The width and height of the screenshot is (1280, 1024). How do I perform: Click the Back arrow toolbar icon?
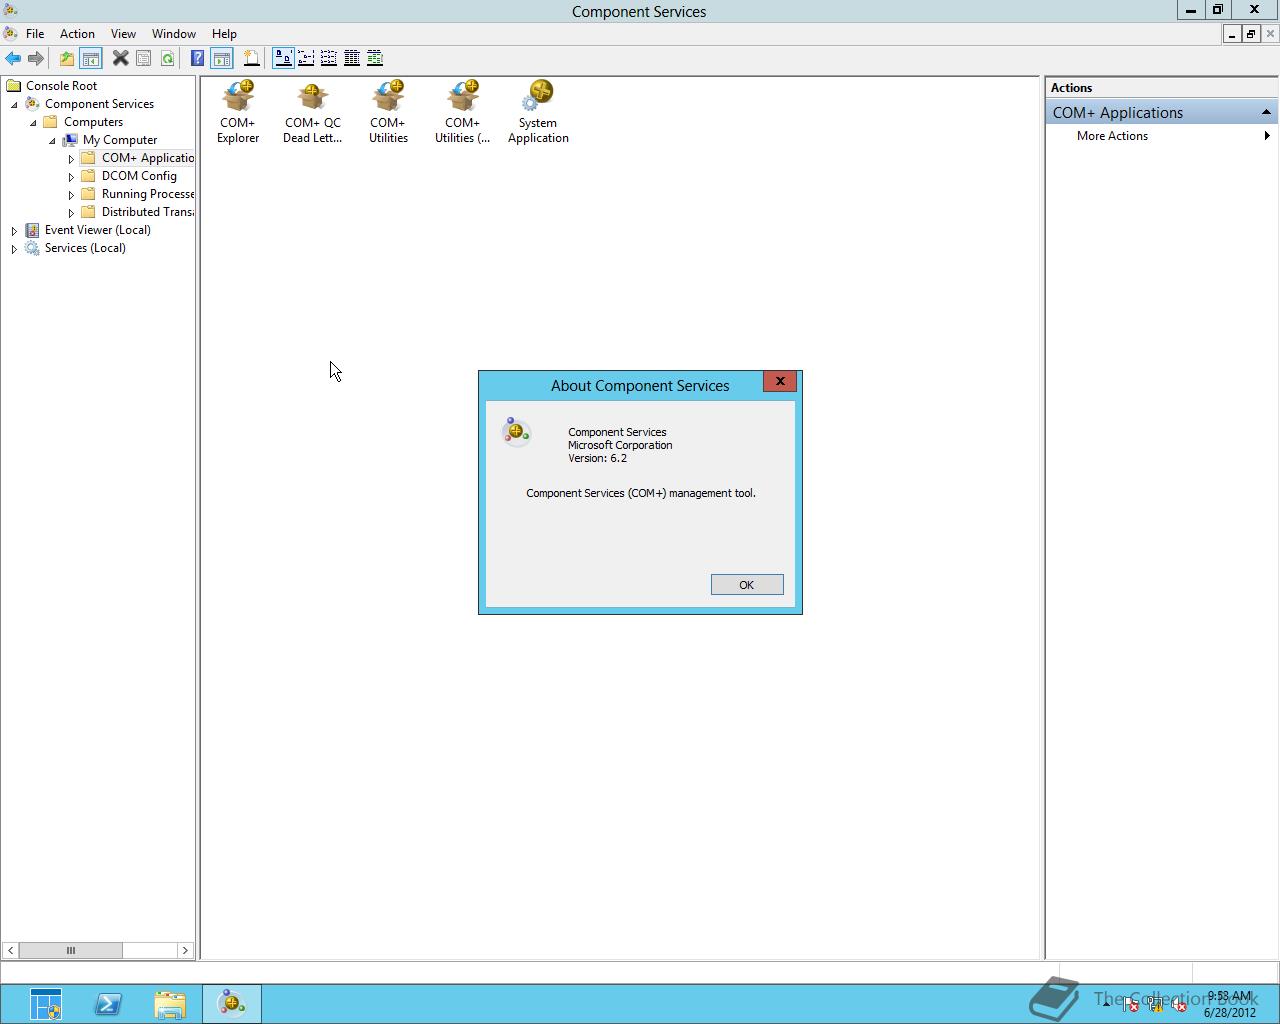(x=13, y=58)
